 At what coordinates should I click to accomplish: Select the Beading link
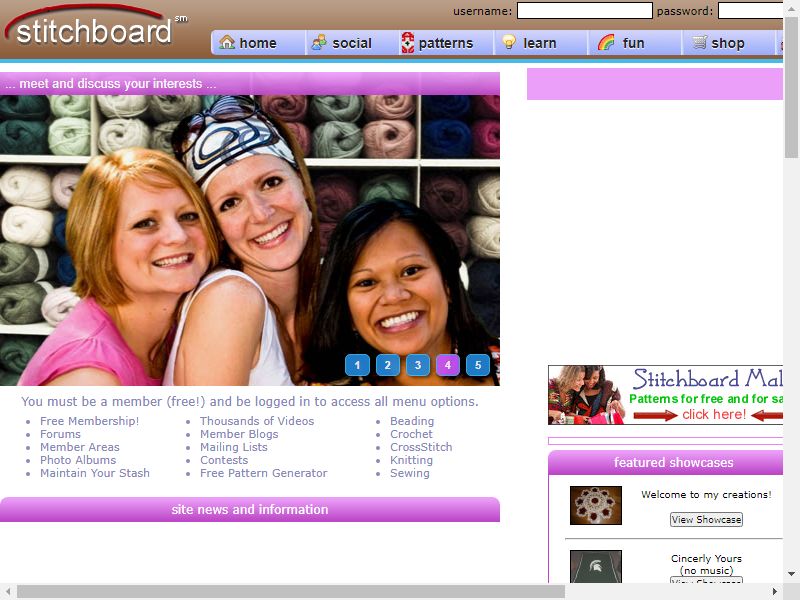(412, 421)
